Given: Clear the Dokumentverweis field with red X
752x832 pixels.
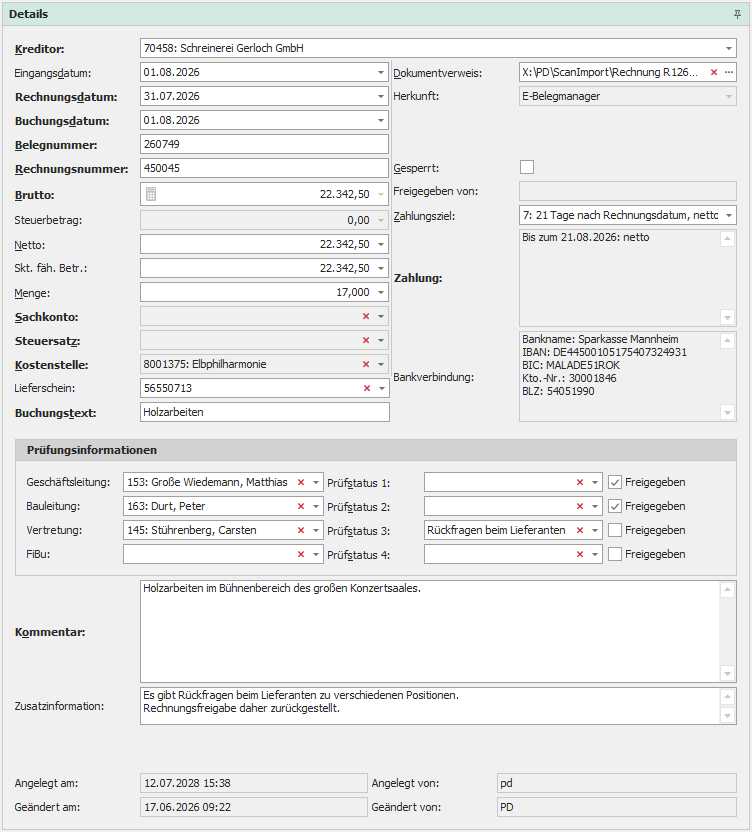Looking at the screenshot, I should coord(714,72).
